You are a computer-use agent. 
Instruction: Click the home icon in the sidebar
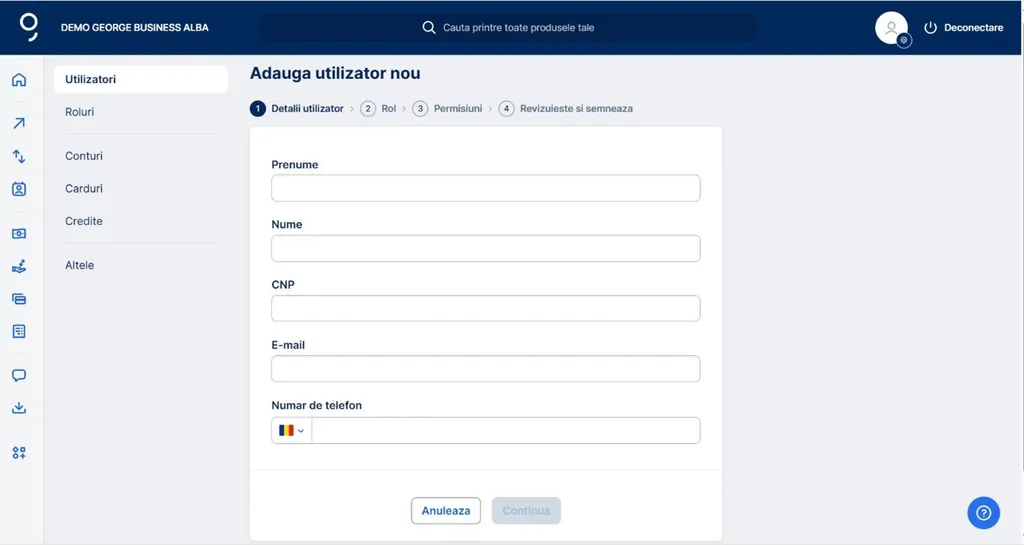pos(19,80)
